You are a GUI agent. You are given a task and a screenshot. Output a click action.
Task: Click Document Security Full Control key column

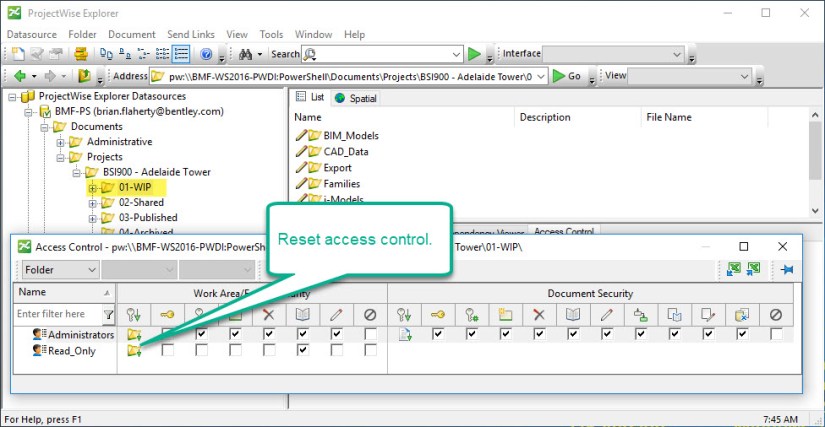click(x=437, y=314)
